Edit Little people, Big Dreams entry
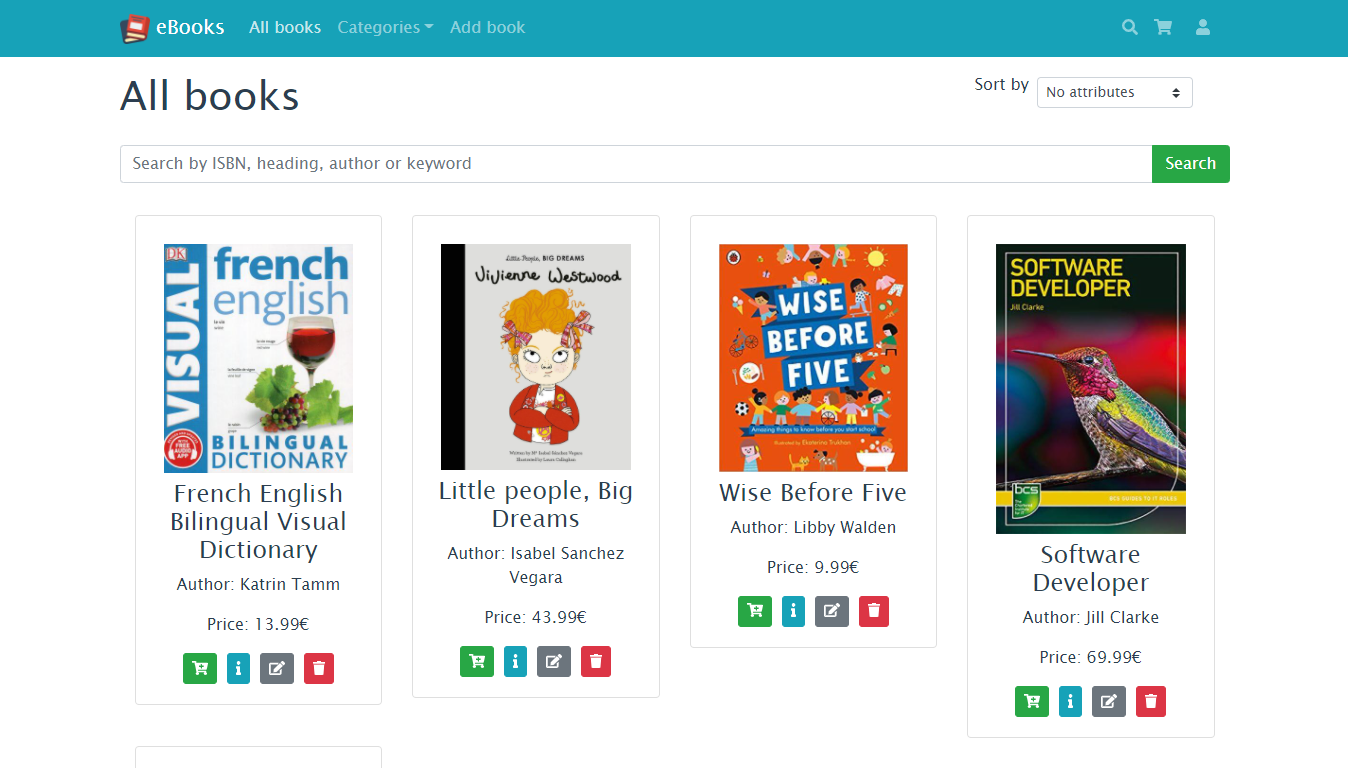 (x=554, y=661)
